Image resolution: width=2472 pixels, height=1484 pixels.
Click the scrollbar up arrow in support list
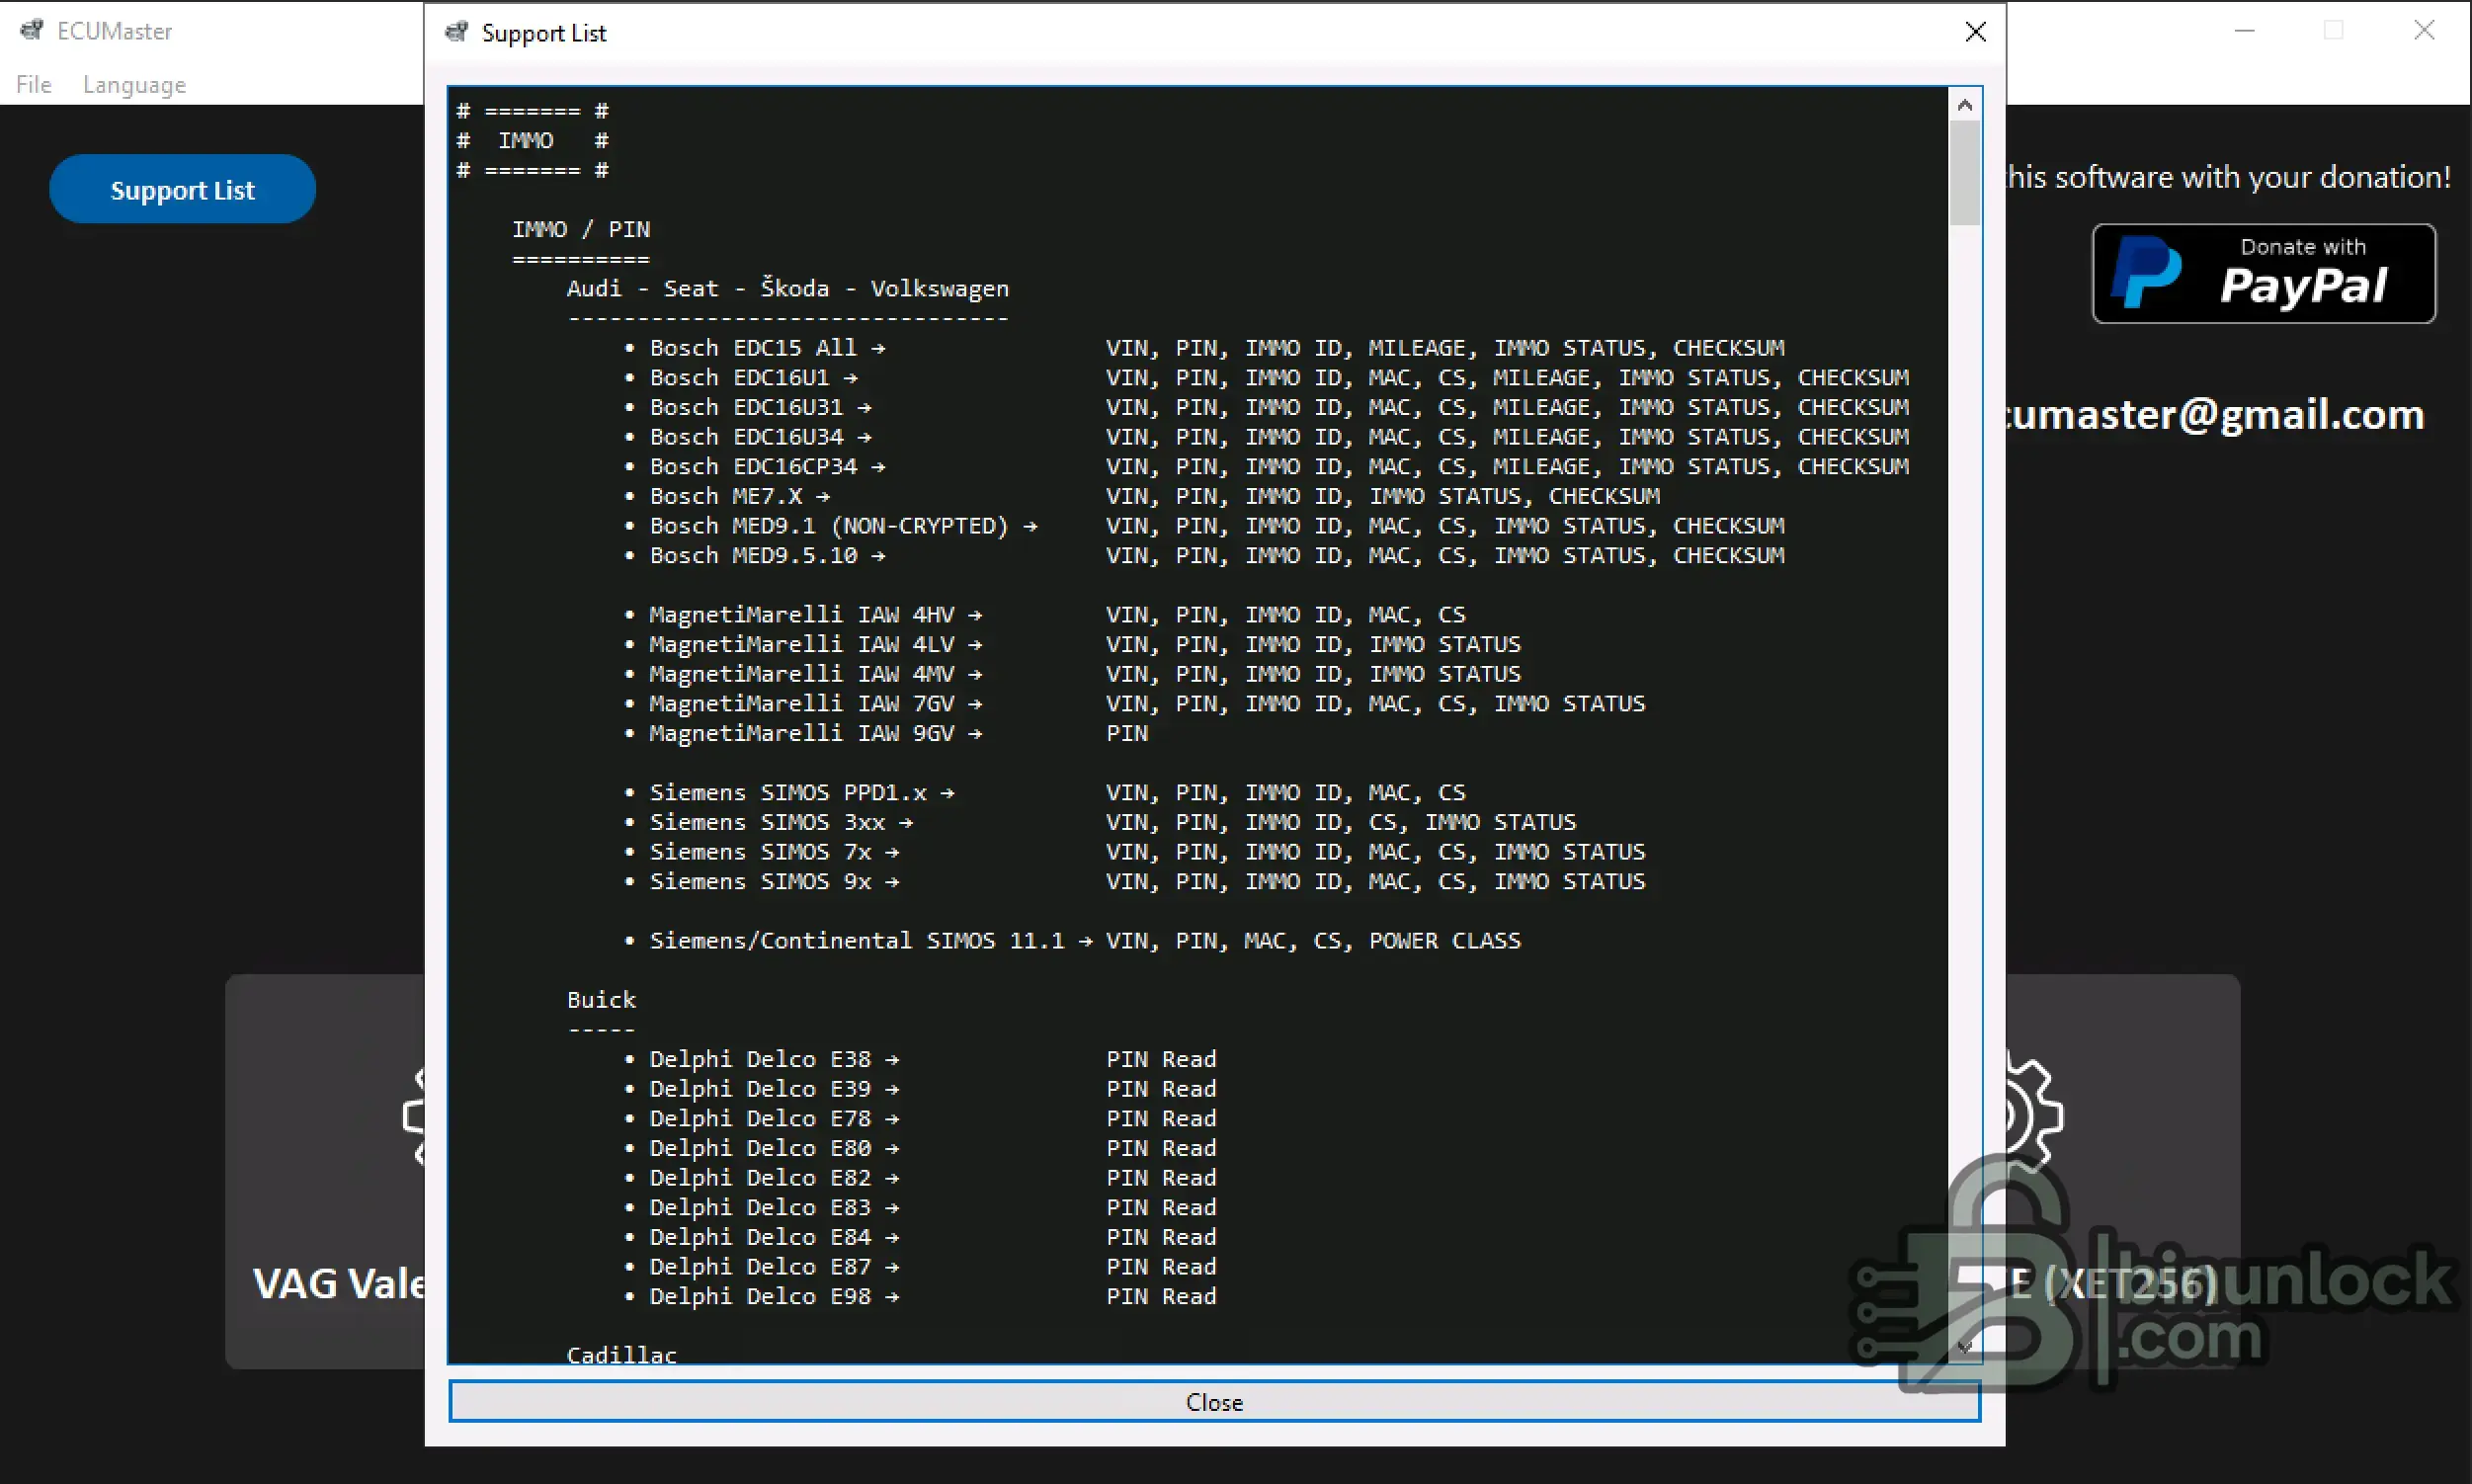coord(1965,105)
